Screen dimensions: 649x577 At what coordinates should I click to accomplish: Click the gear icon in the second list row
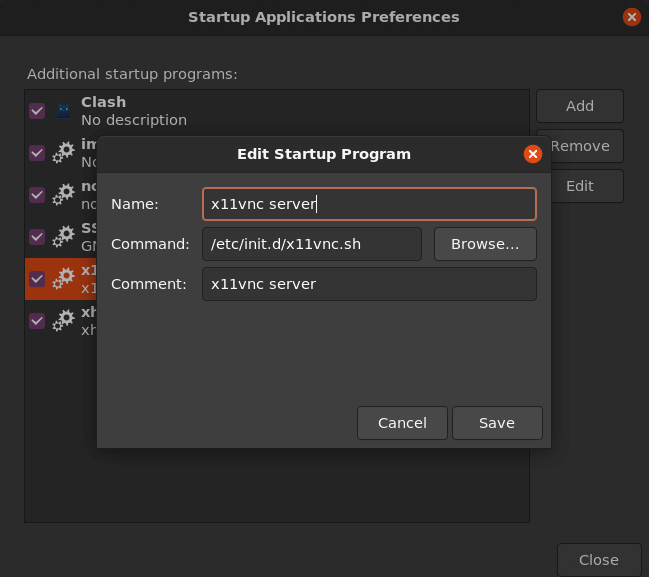click(x=63, y=152)
